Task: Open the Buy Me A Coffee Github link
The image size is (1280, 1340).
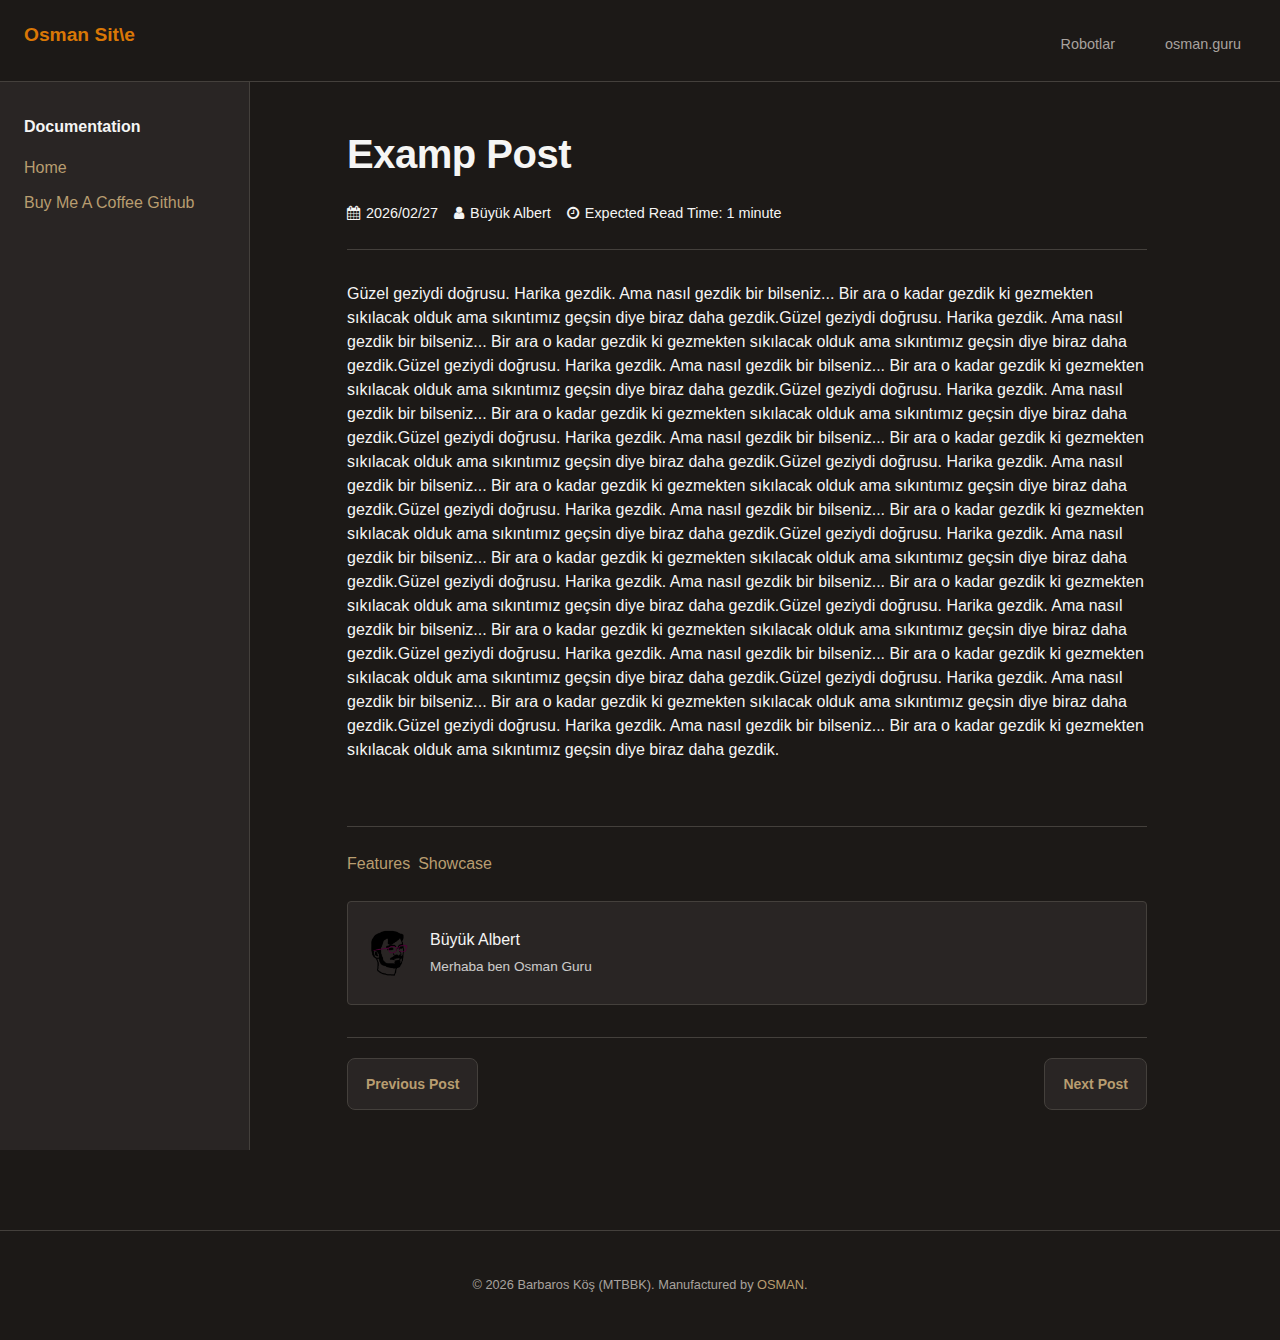Action: [109, 202]
